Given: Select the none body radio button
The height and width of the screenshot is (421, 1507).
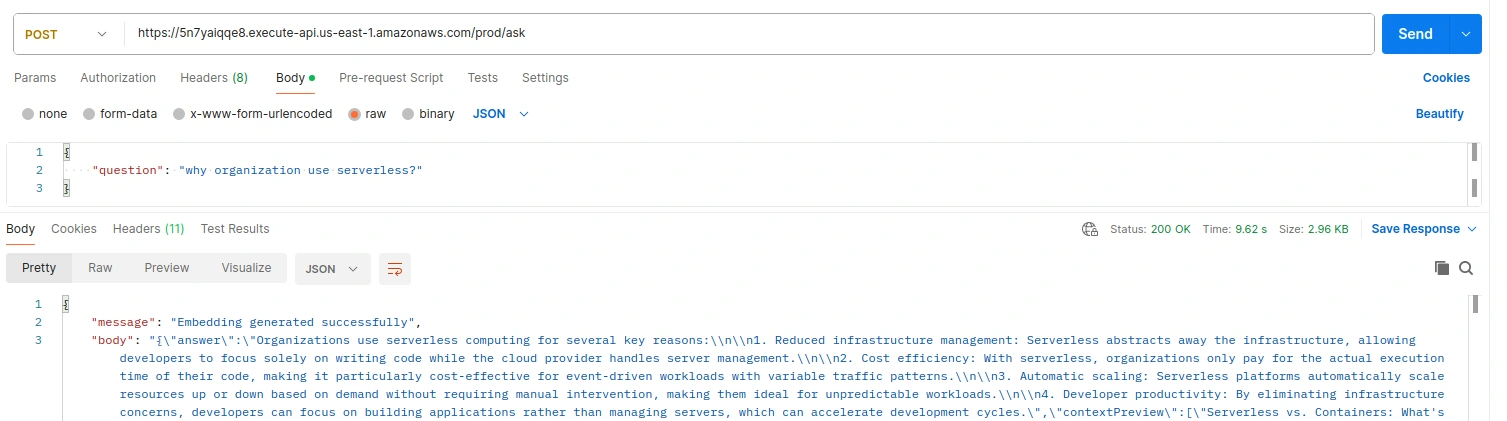Looking at the screenshot, I should (27, 114).
